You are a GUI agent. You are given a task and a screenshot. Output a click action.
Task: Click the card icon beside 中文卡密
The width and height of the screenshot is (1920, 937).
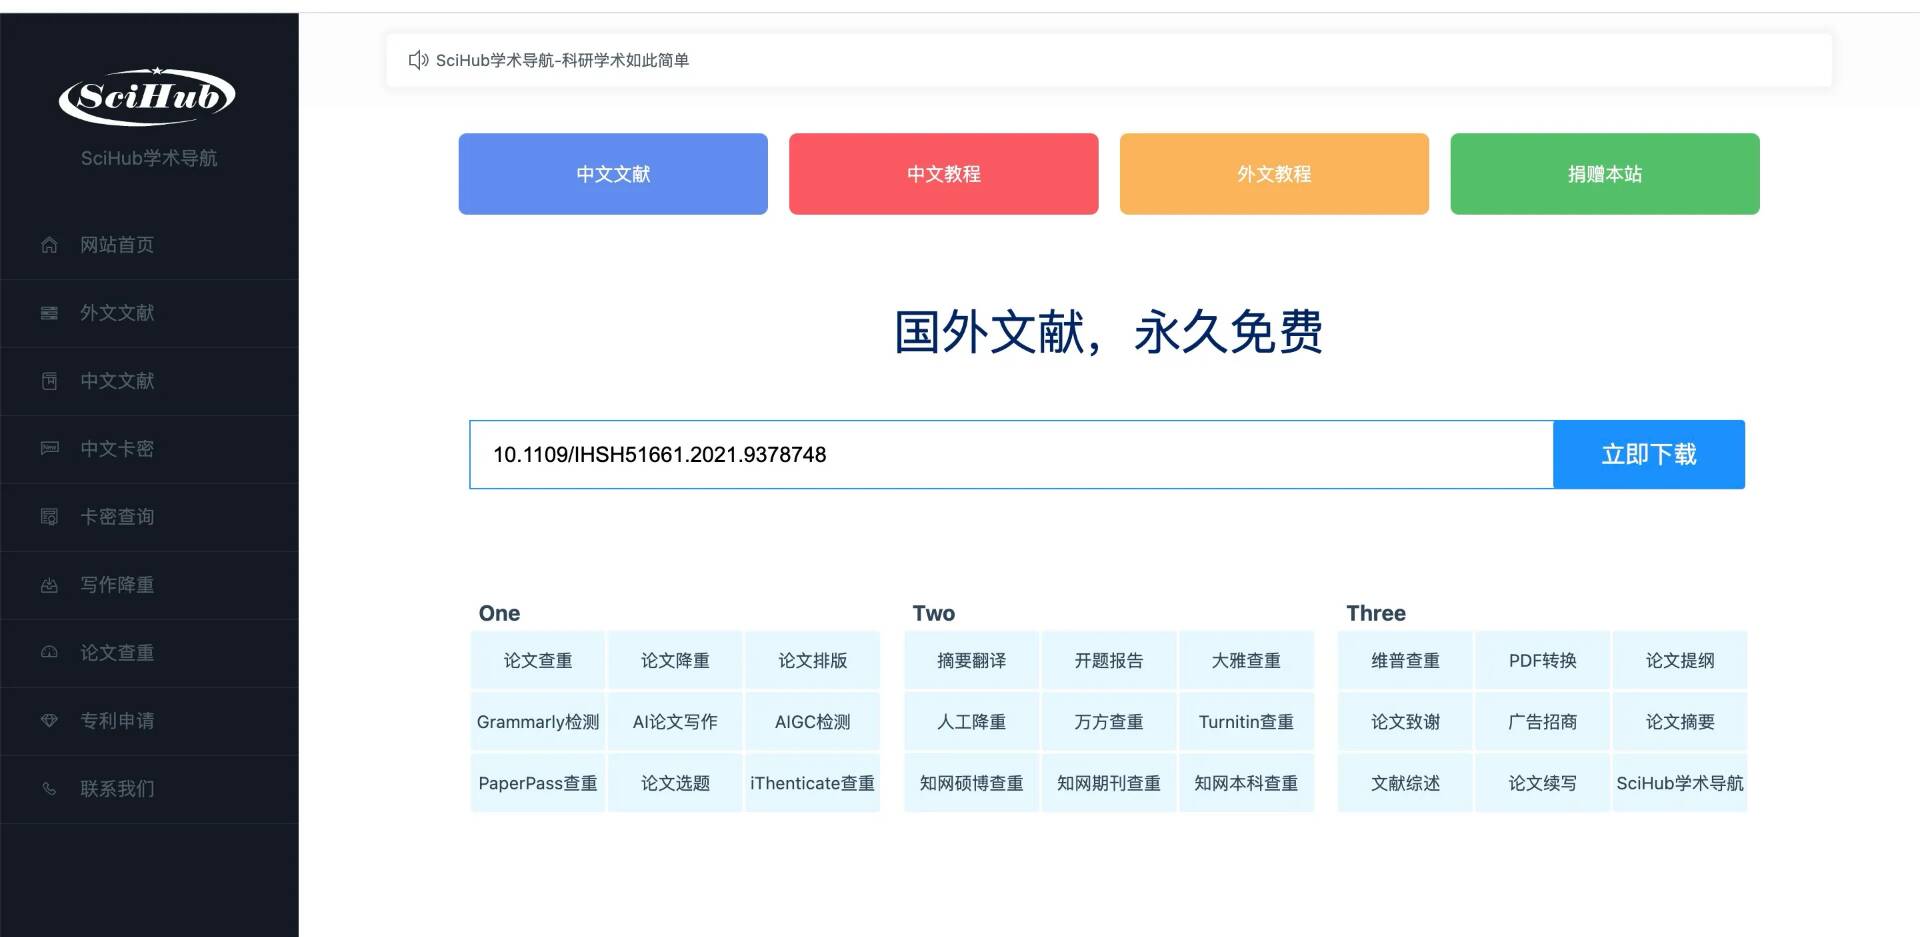pos(49,449)
